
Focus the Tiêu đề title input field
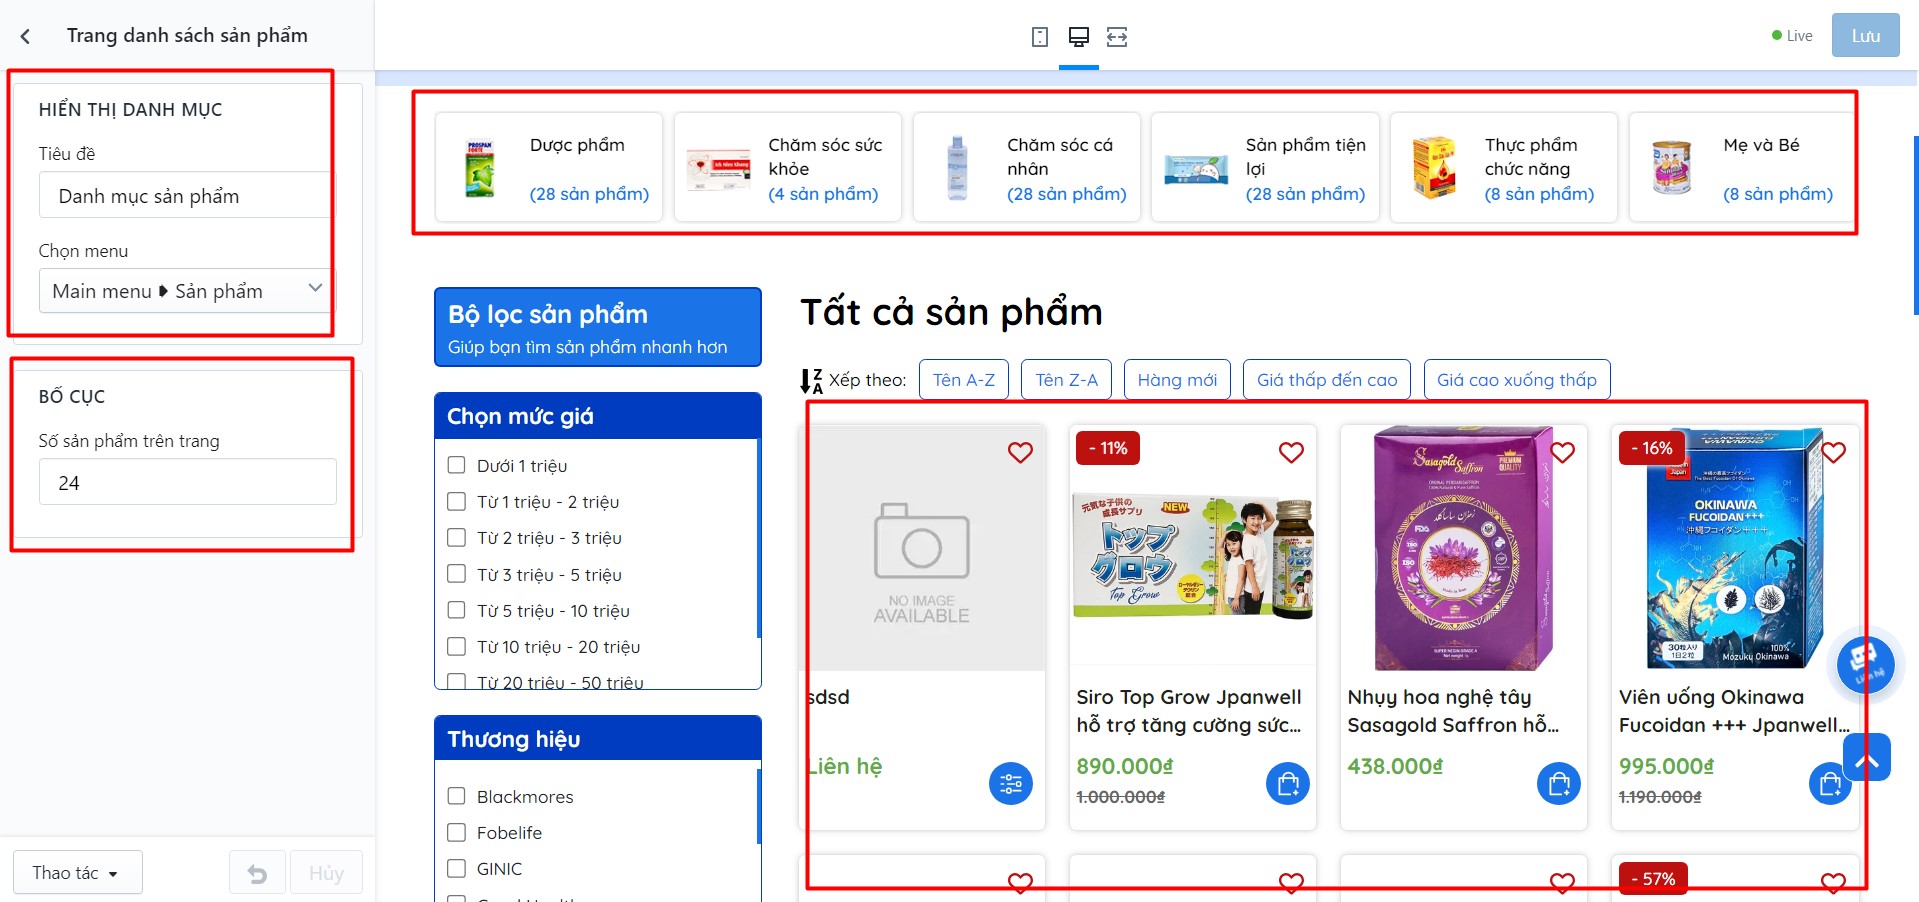tap(187, 195)
